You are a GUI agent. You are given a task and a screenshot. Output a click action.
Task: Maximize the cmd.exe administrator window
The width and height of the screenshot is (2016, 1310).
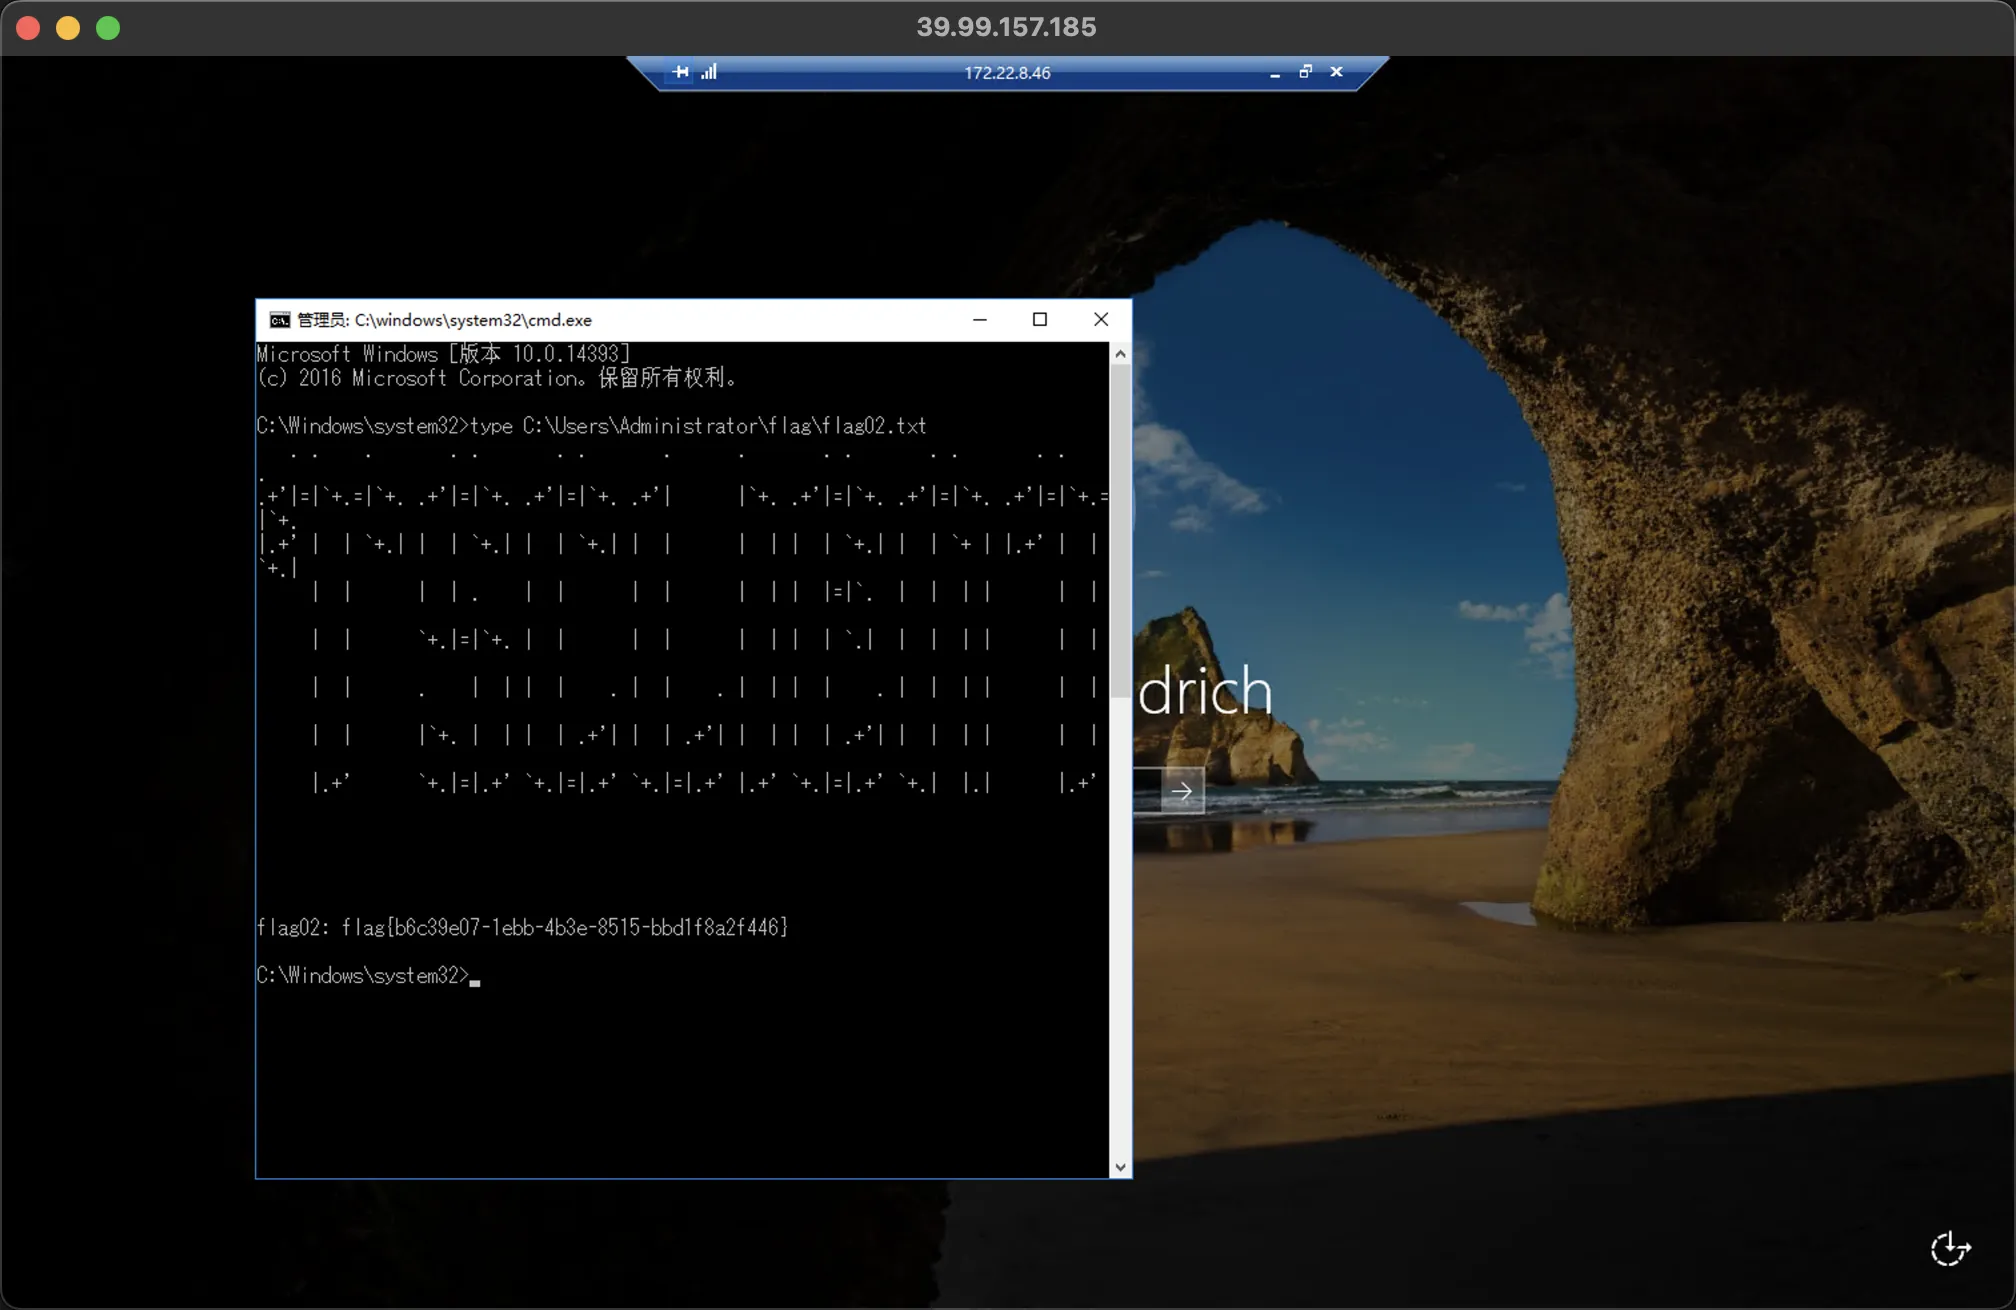coord(1040,320)
